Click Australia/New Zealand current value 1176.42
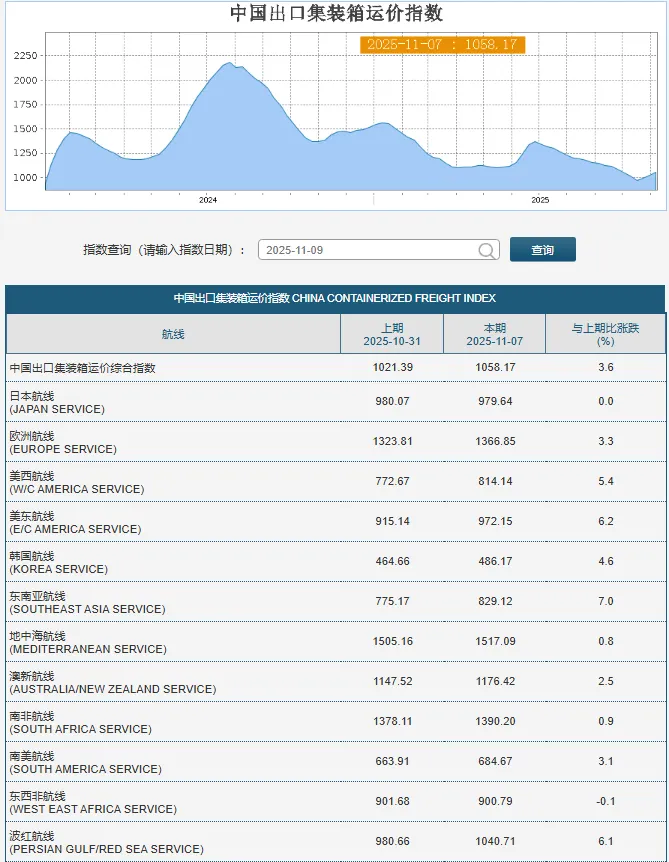Viewport: 669px width, 862px height. coord(495,681)
